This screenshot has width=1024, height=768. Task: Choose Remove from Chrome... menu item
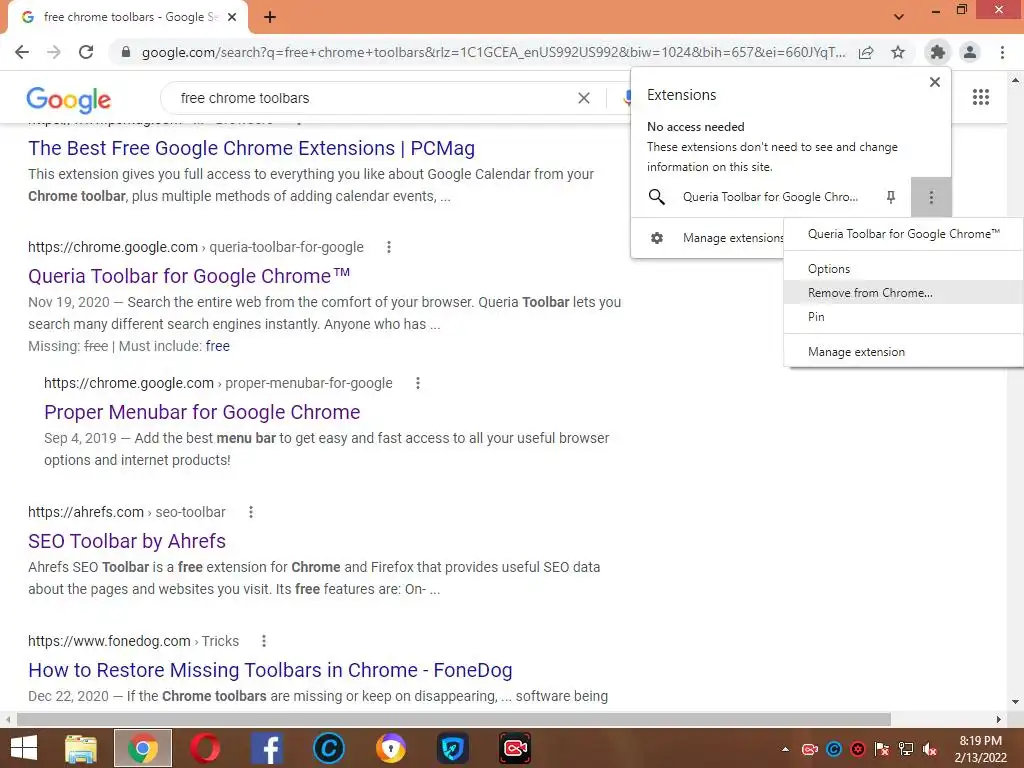[904, 293]
